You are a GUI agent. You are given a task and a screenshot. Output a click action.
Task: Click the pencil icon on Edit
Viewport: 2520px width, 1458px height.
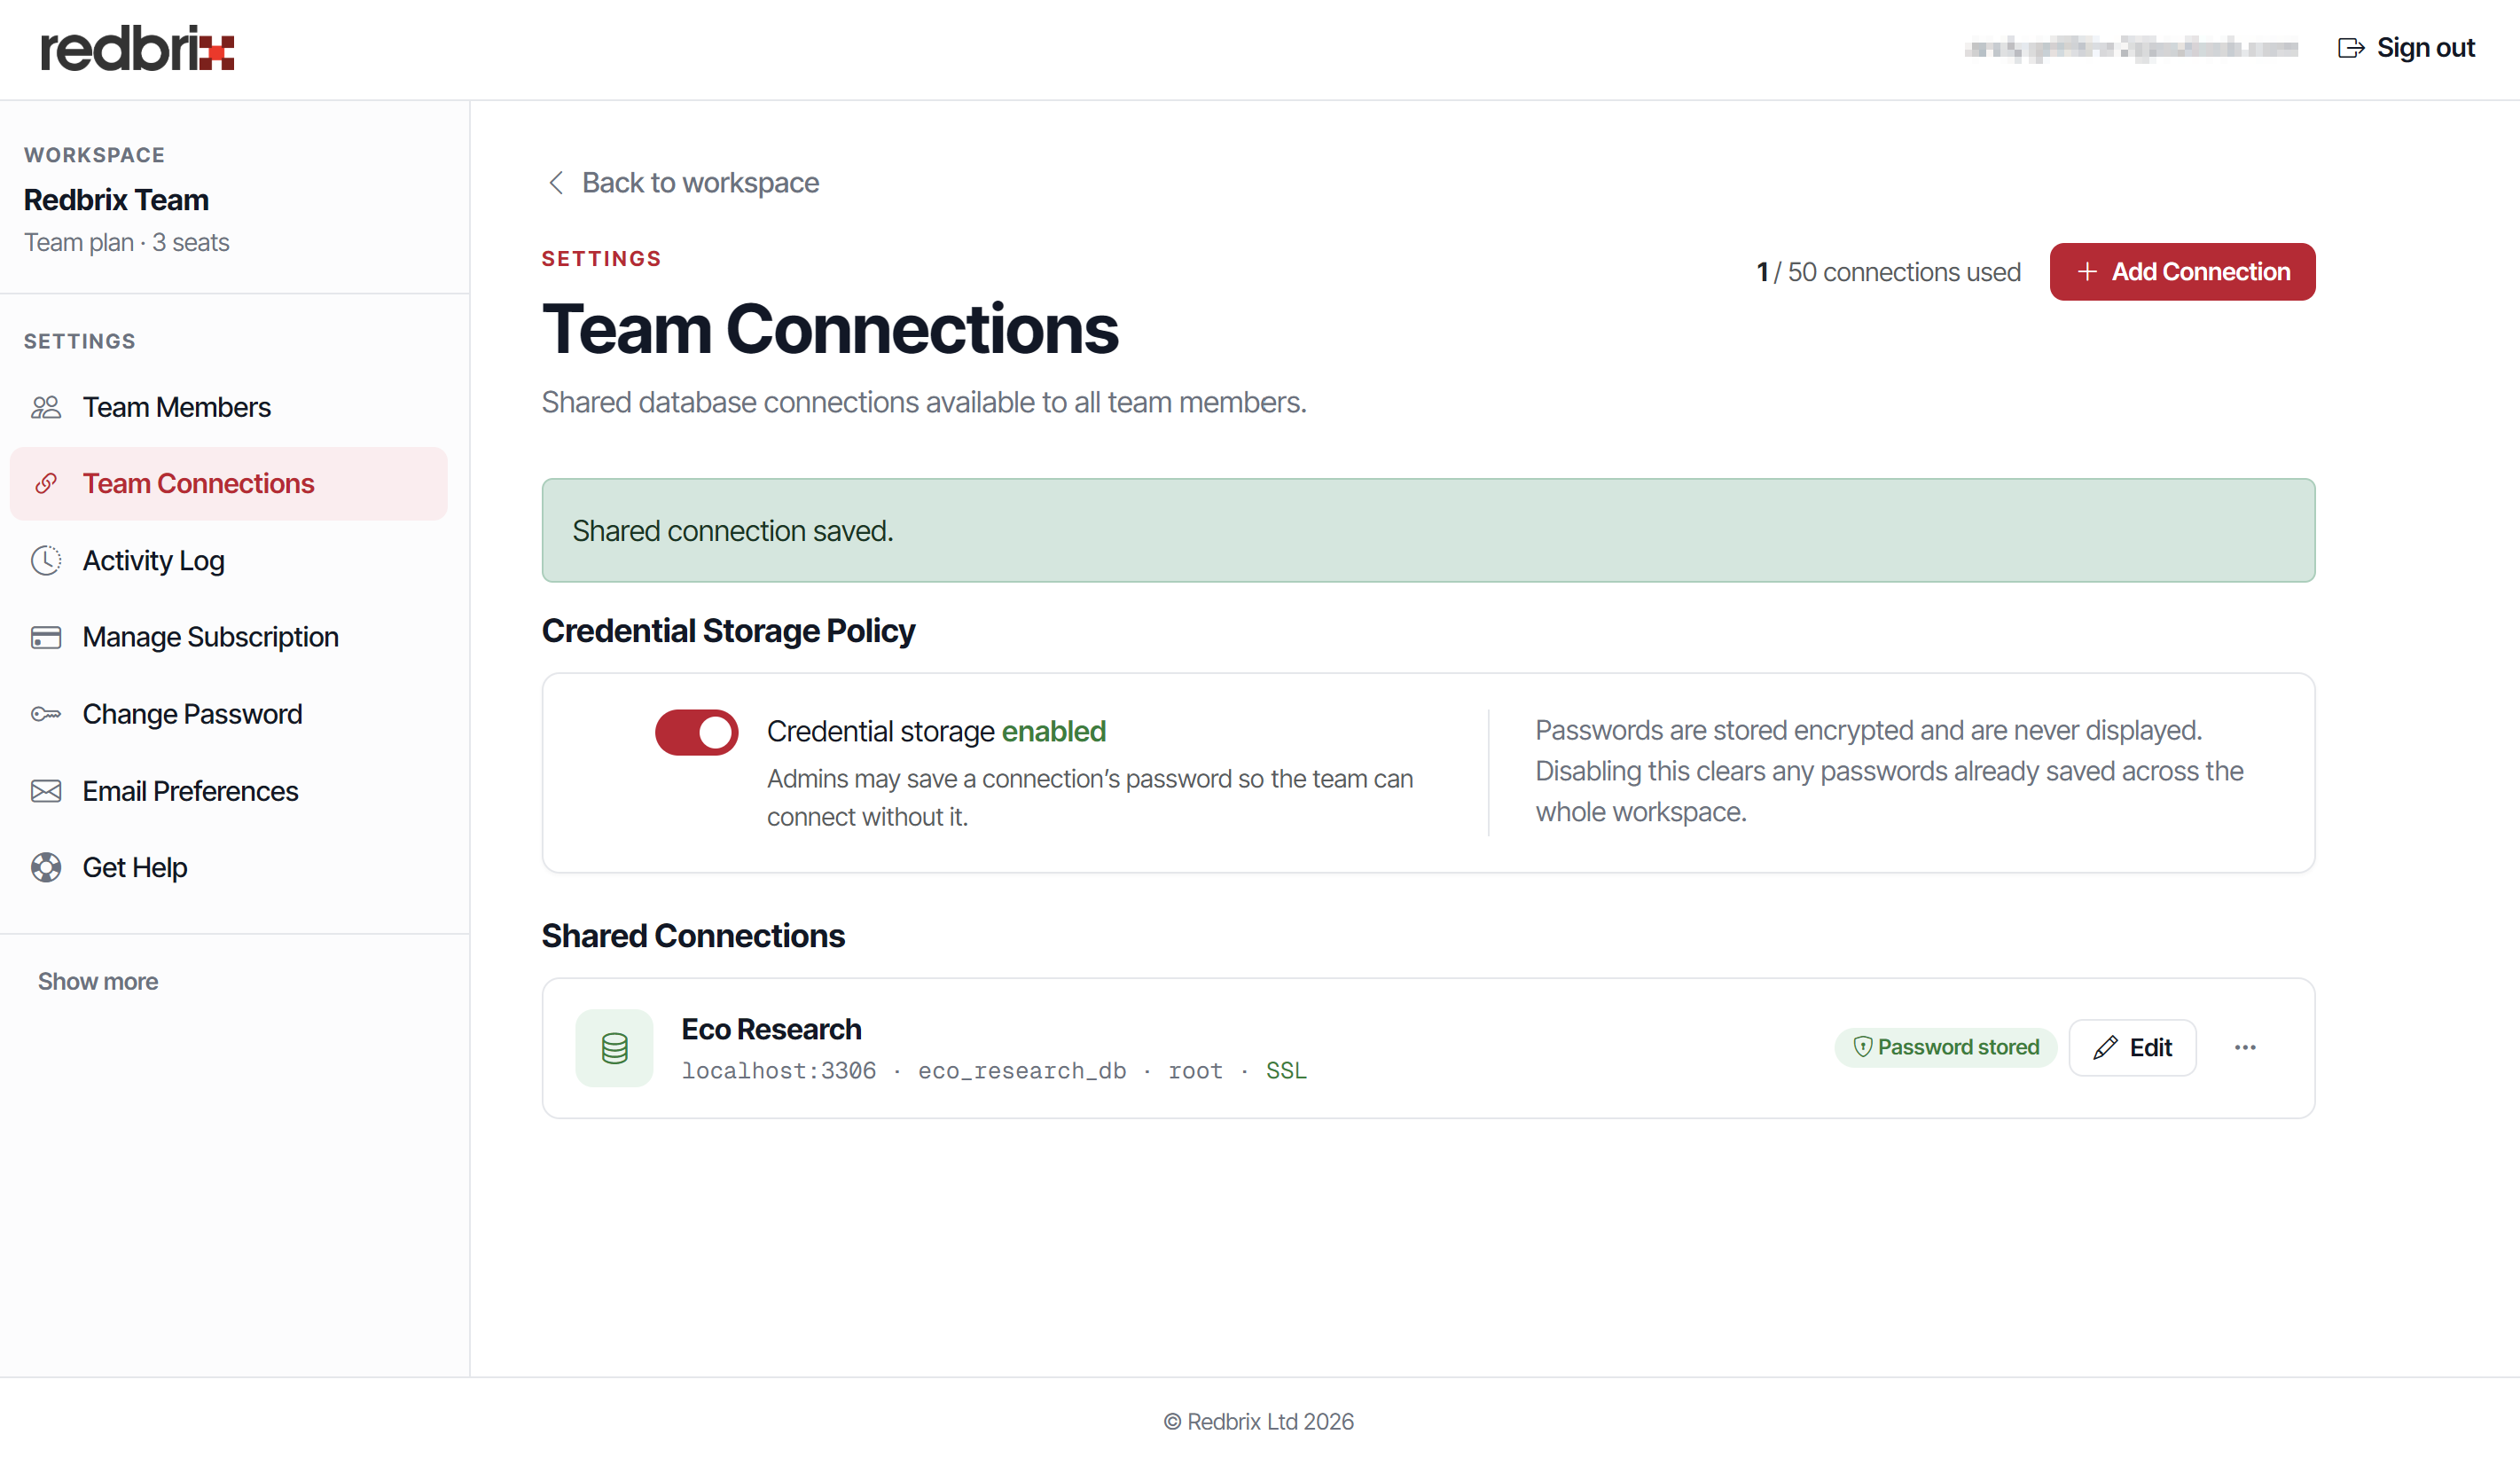2105,1047
